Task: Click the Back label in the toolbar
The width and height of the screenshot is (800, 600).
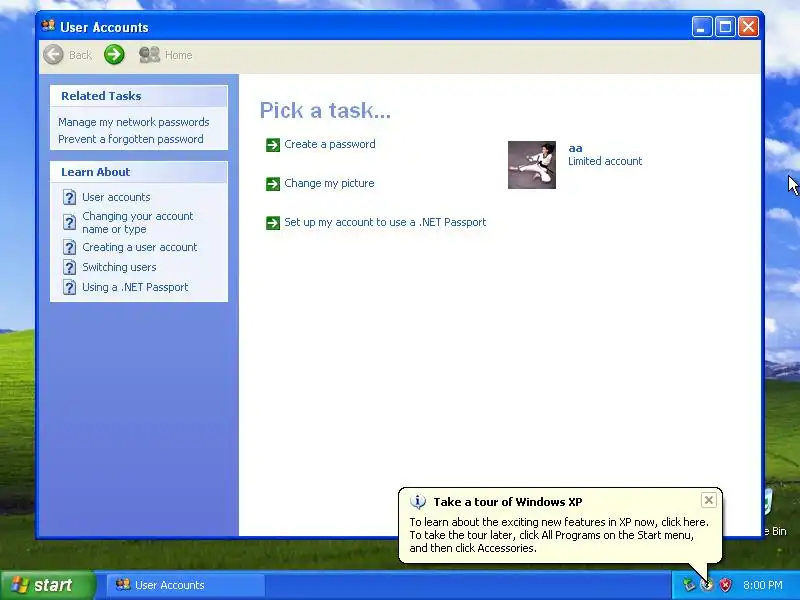Action: (x=80, y=55)
